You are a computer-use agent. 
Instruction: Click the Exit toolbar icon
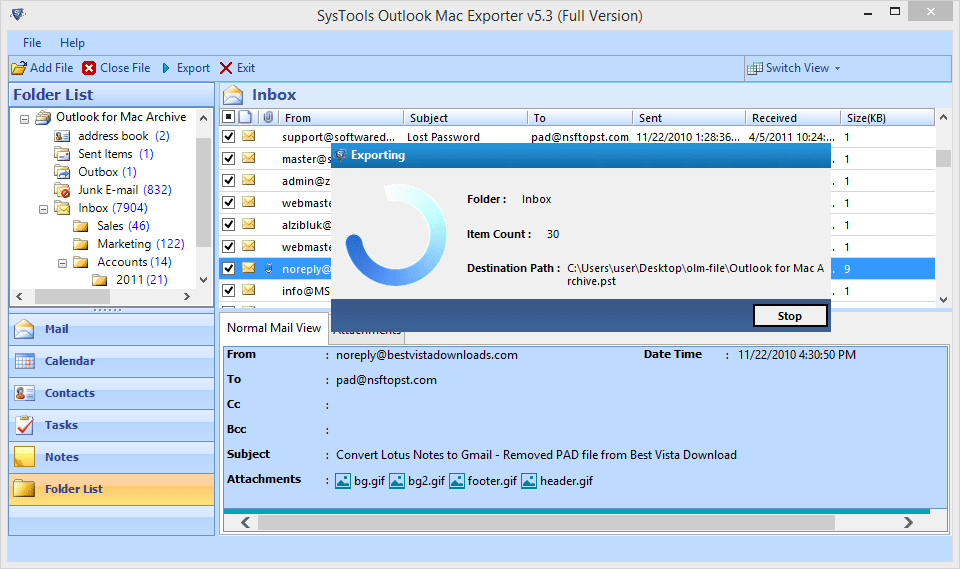pos(226,68)
